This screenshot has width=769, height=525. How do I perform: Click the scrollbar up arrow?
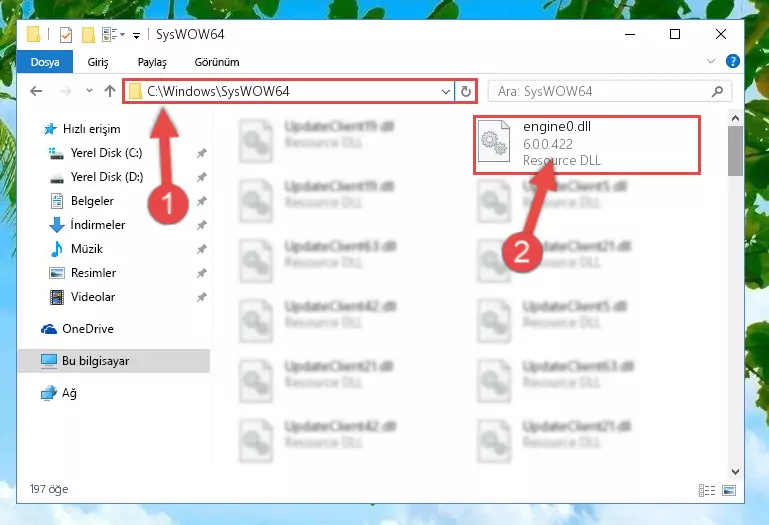735,118
